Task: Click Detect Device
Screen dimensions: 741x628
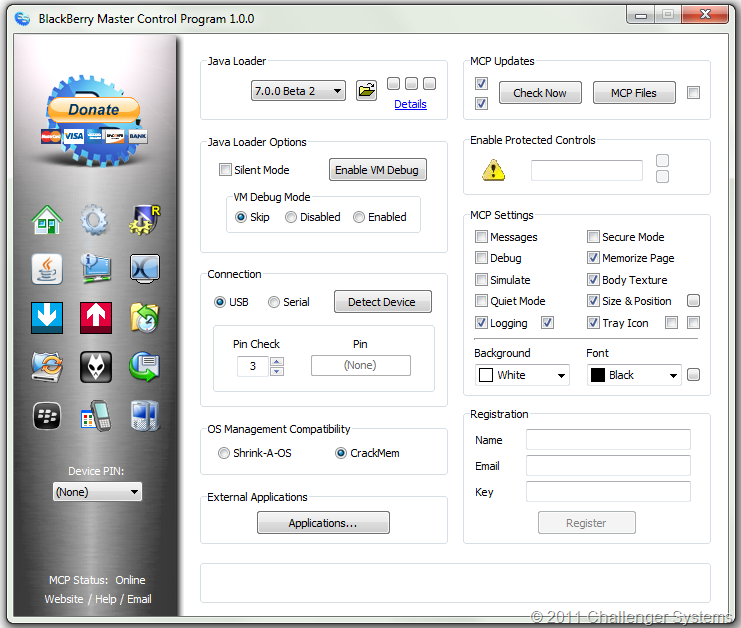Action: [383, 302]
